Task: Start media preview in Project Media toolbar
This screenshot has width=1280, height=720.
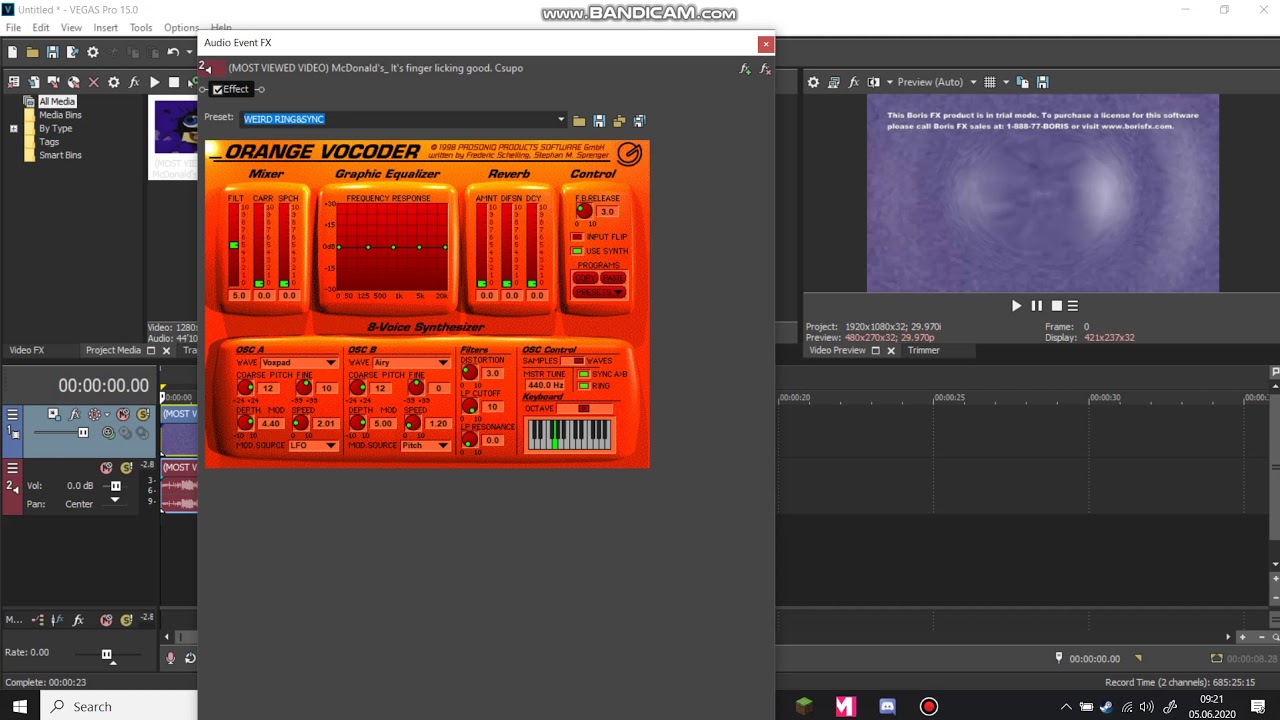Action: (154, 82)
